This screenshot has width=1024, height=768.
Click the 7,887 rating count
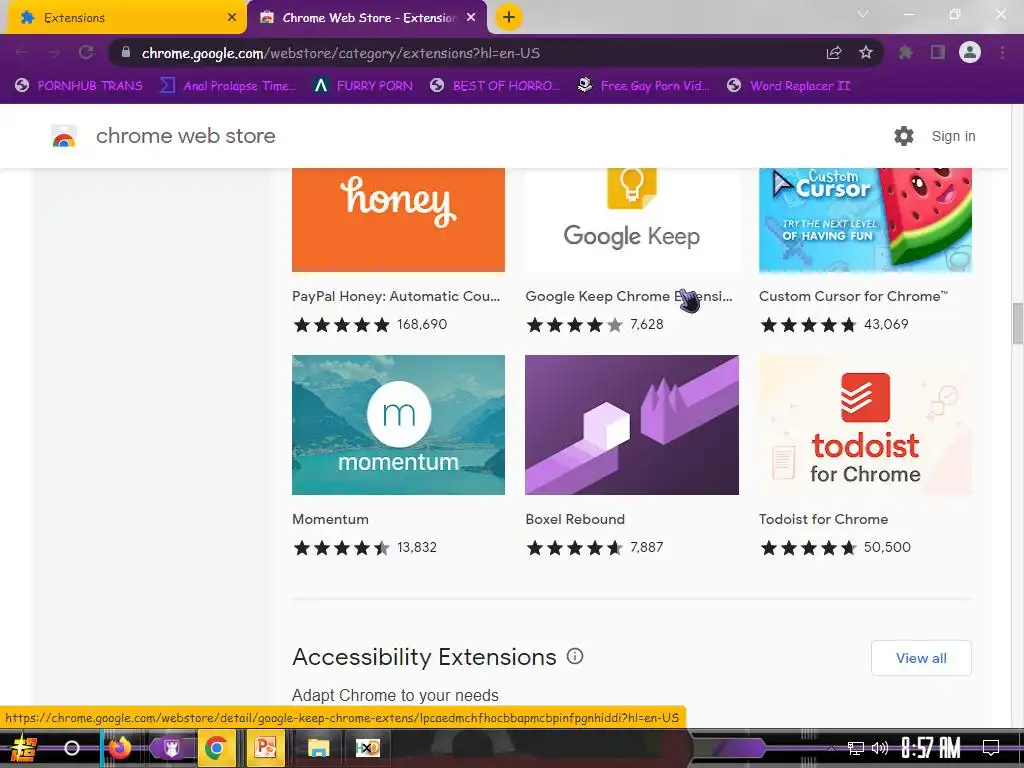coord(647,547)
